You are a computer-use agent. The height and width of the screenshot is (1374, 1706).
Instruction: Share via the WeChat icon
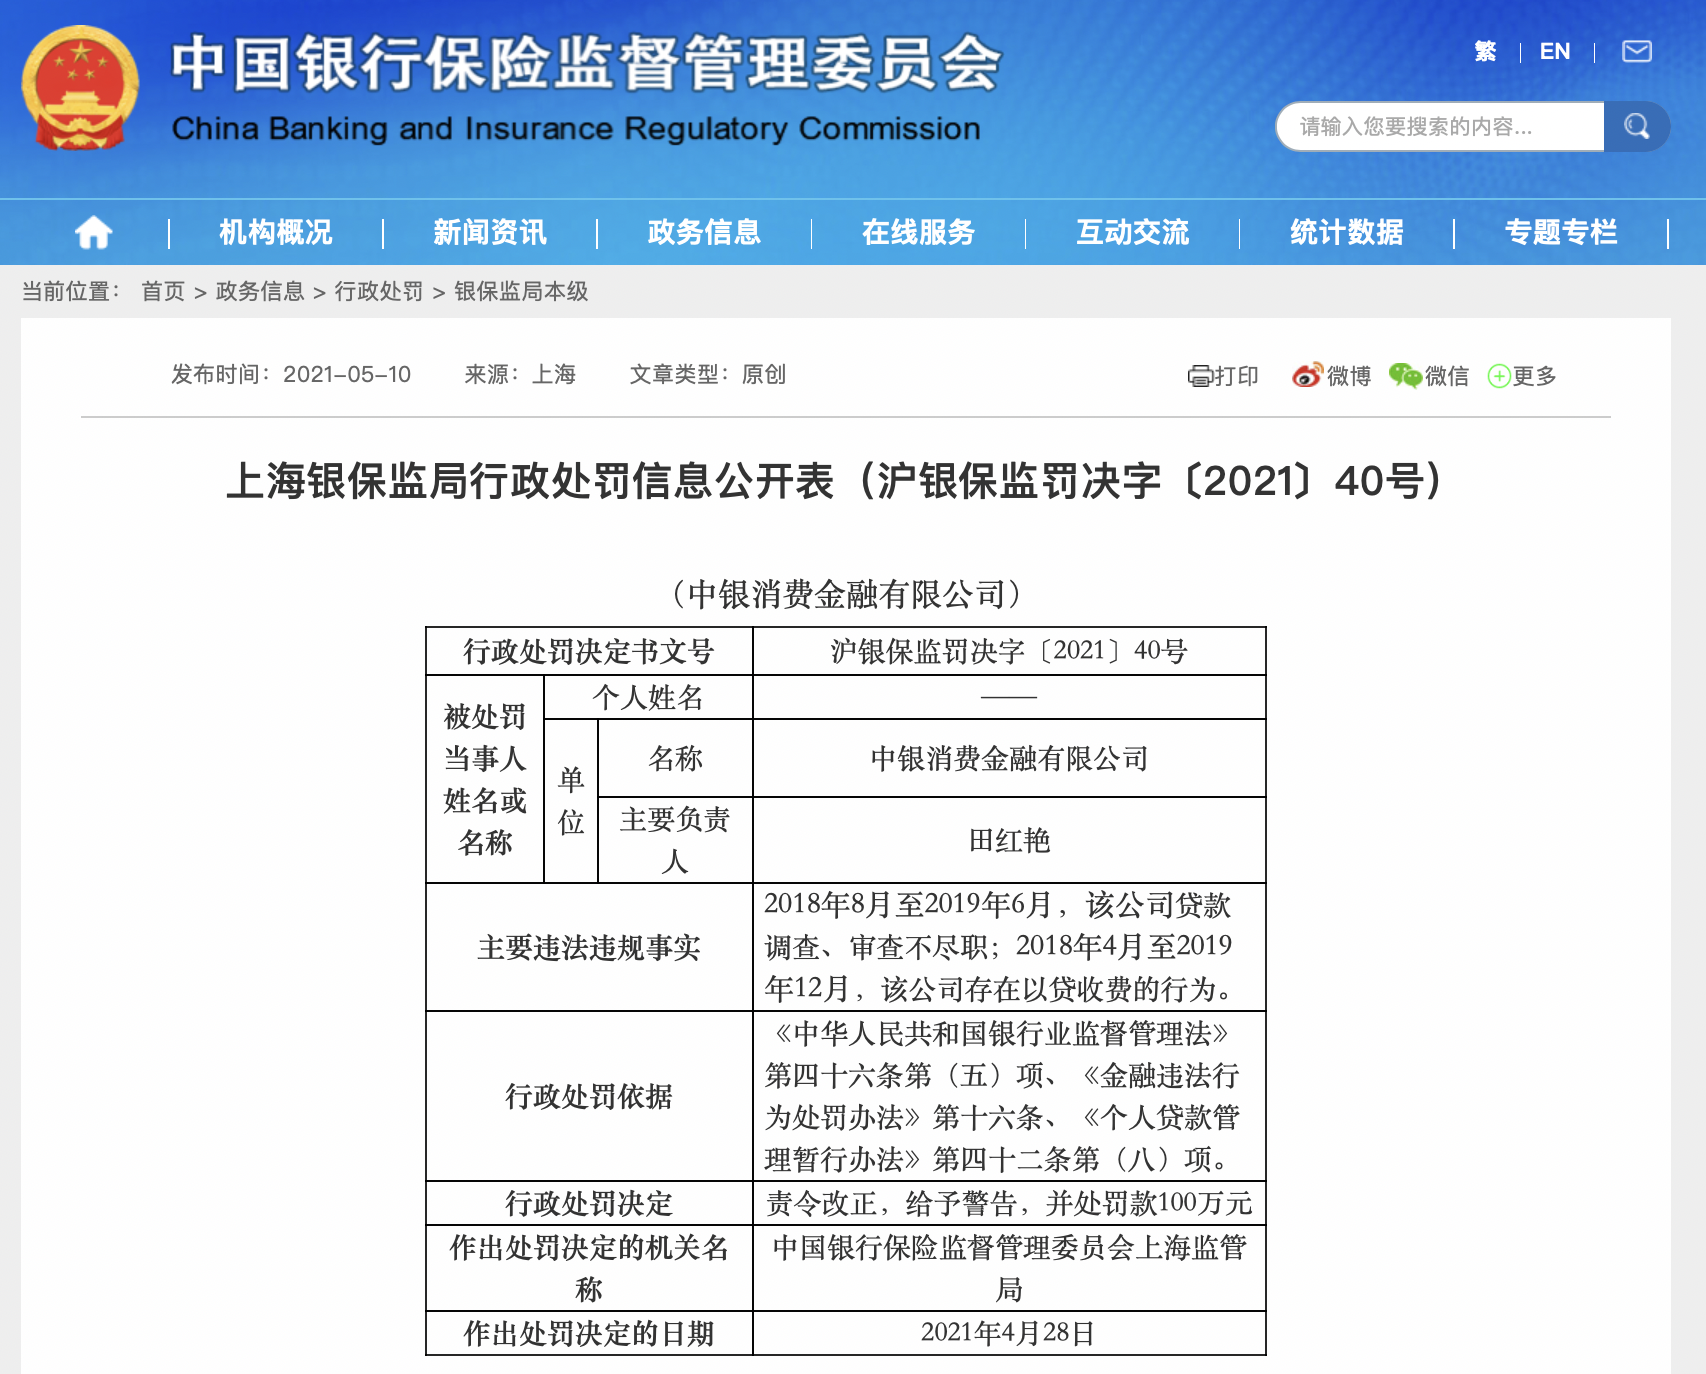[x=1405, y=376]
